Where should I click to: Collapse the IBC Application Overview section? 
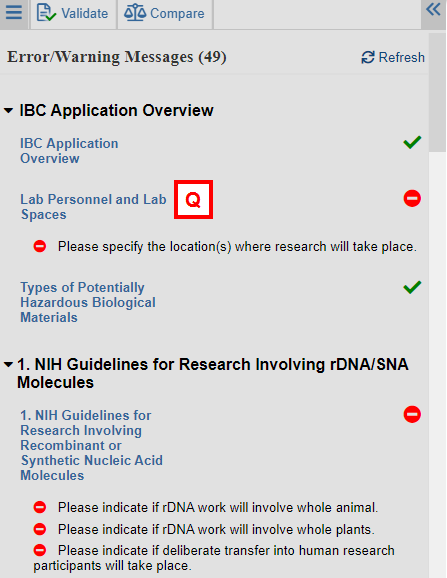(8, 110)
